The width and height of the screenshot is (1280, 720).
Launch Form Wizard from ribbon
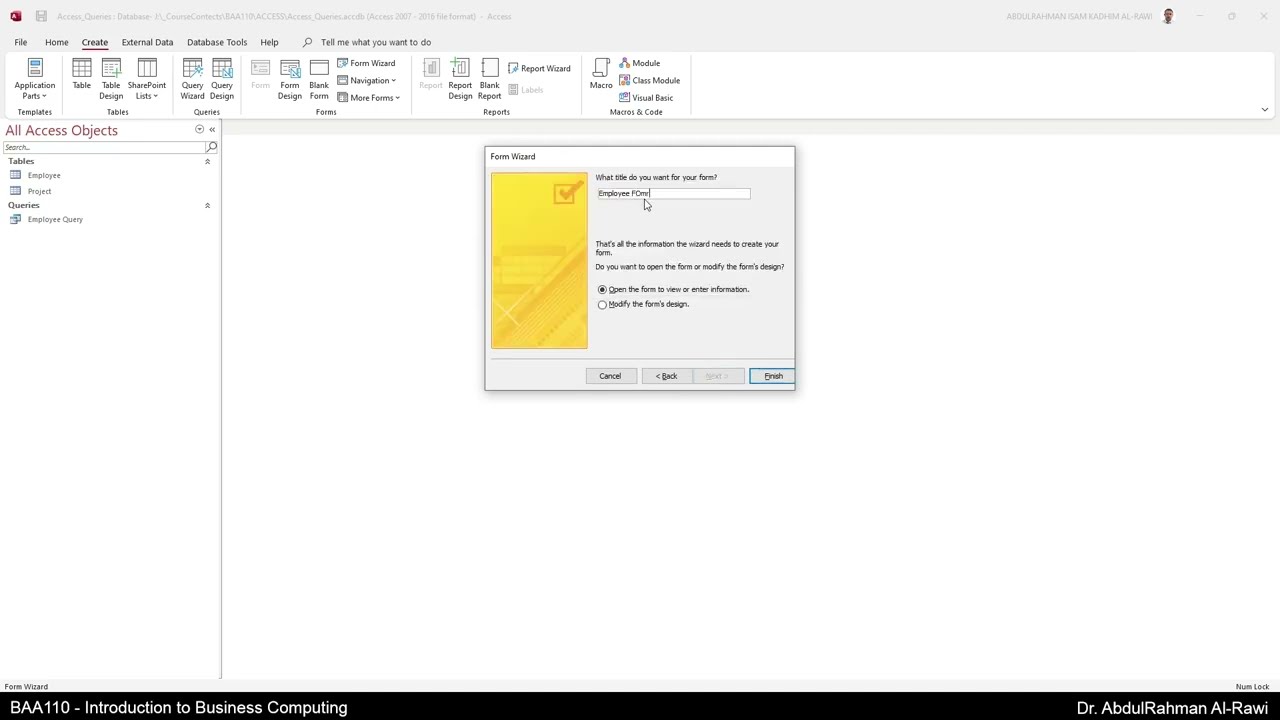pos(366,63)
